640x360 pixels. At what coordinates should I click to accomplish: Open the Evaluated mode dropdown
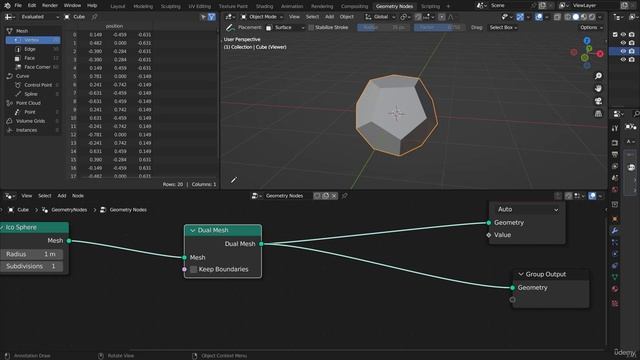point(40,17)
